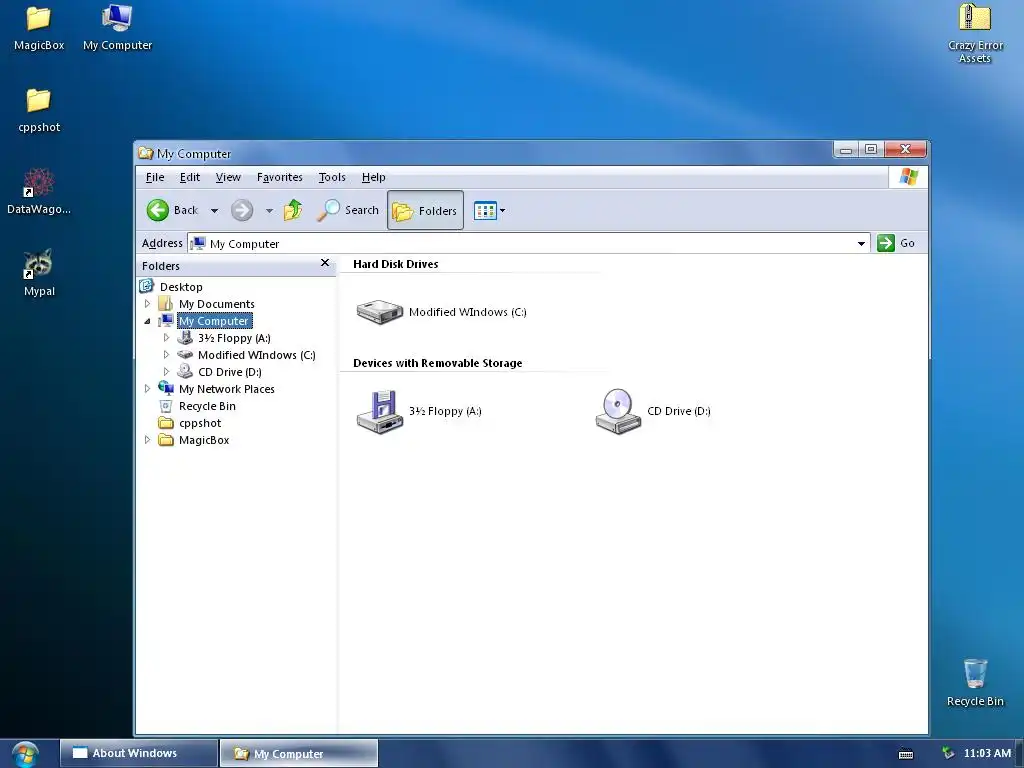Select cppshot desktop folder
The width and height of the screenshot is (1024, 768).
[x=39, y=110]
